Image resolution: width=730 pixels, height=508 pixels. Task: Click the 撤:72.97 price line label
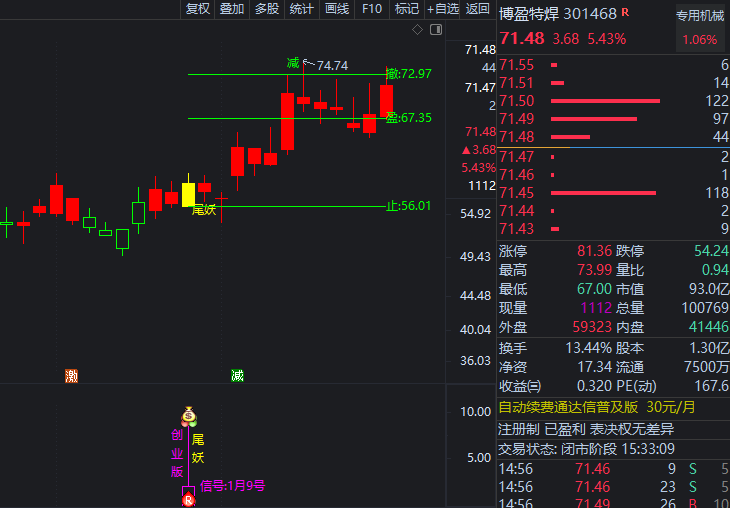pyautogui.click(x=409, y=74)
